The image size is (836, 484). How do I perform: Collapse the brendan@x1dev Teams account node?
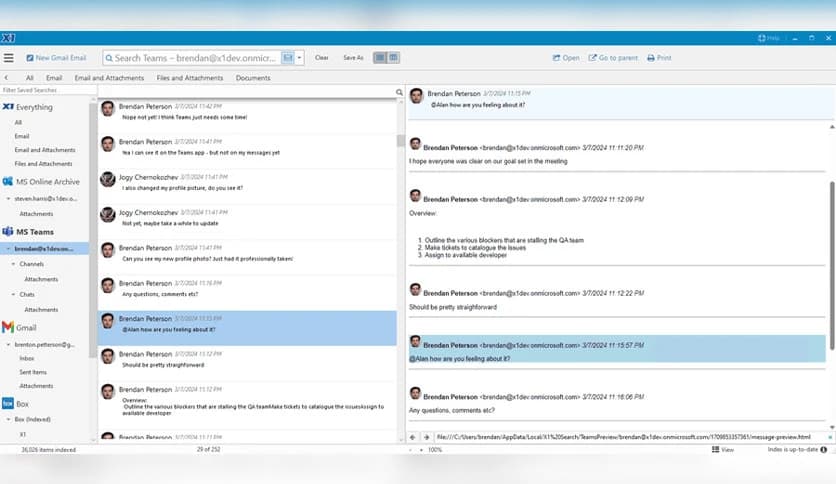point(9,248)
